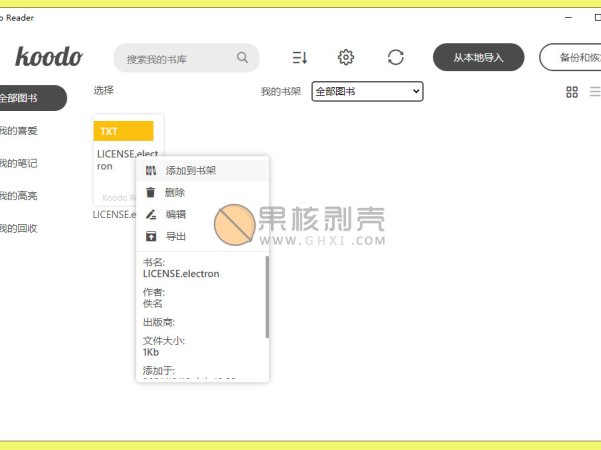Open 我的笔记 in the sidebar
This screenshot has height=450, width=601.
click(18, 164)
